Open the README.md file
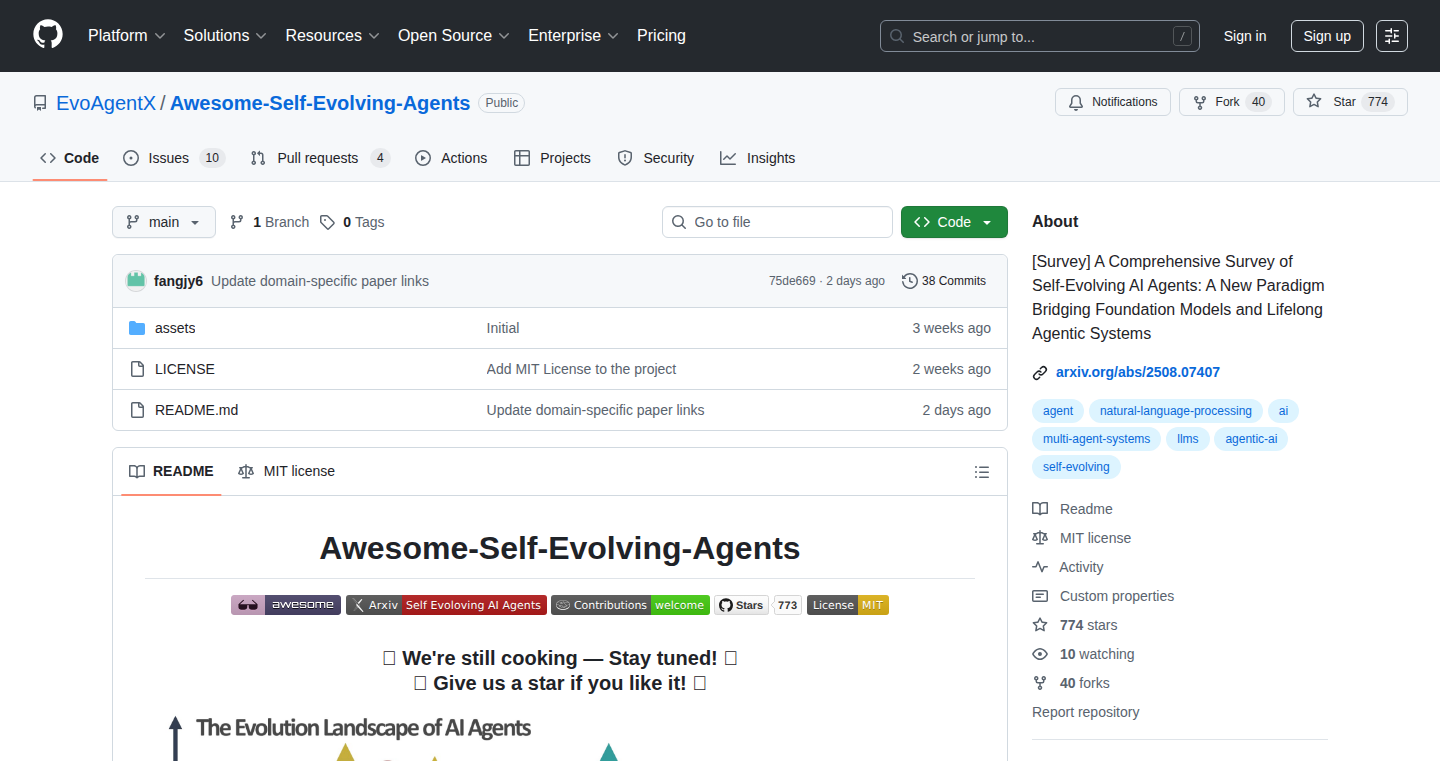The height and width of the screenshot is (761, 1440). pyautogui.click(x=196, y=410)
